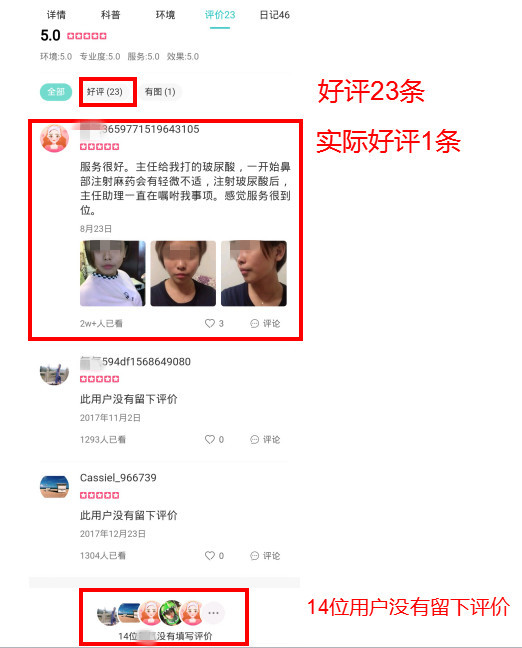The width and height of the screenshot is (522, 648).
Task: Open the 环境 tab
Action: point(165,15)
